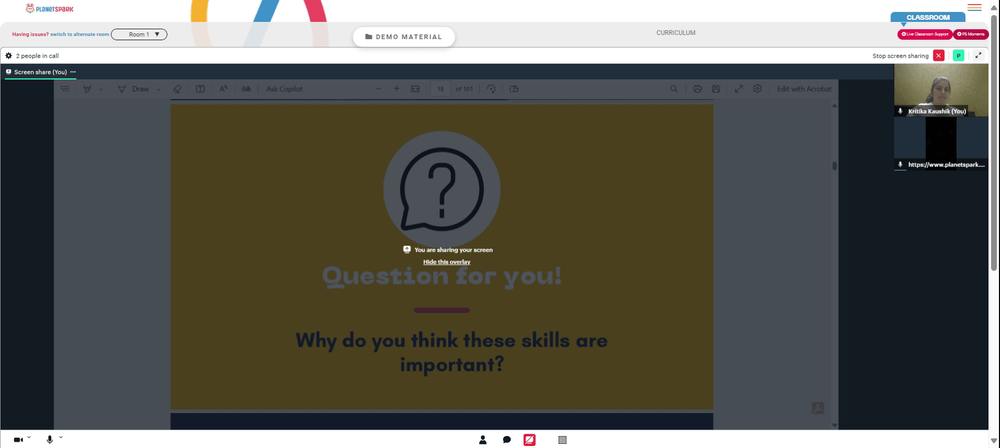
Task: Expand camera options chevron
Action: point(29,437)
